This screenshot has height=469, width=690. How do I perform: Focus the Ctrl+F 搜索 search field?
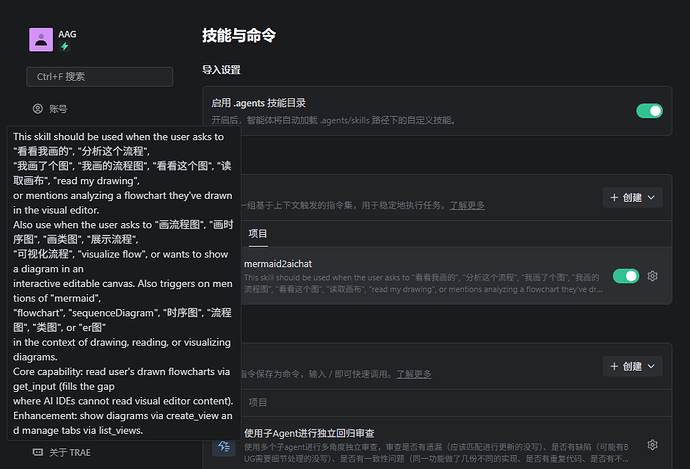(100, 77)
